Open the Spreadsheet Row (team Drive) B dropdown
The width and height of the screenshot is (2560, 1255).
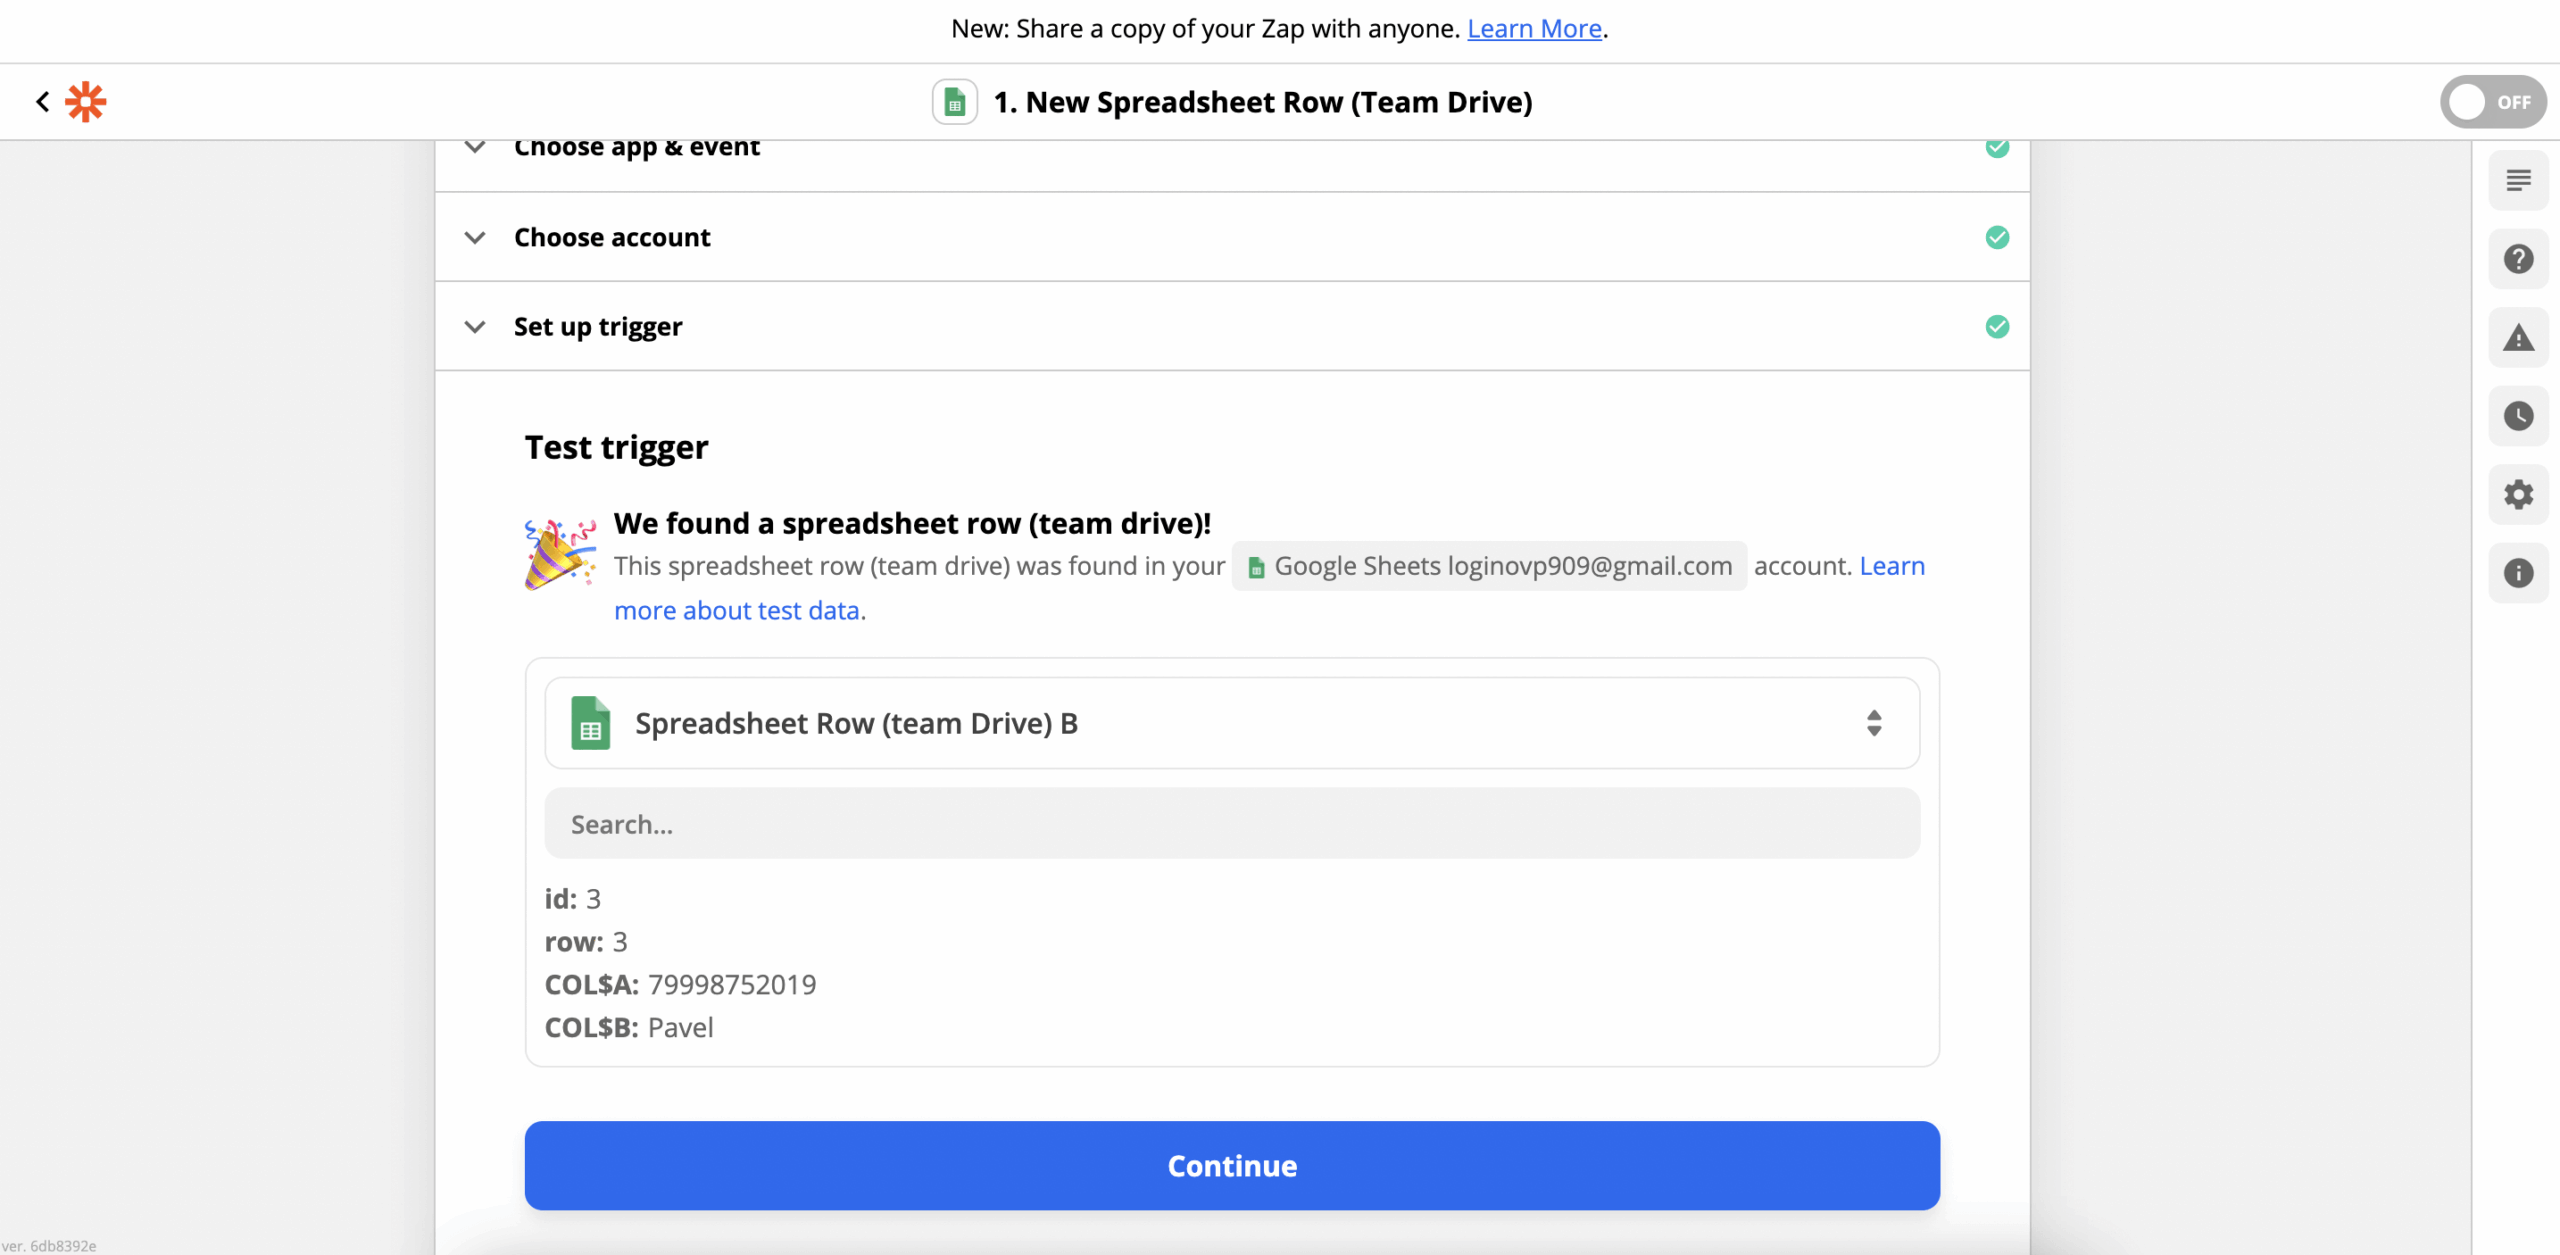(x=1231, y=723)
